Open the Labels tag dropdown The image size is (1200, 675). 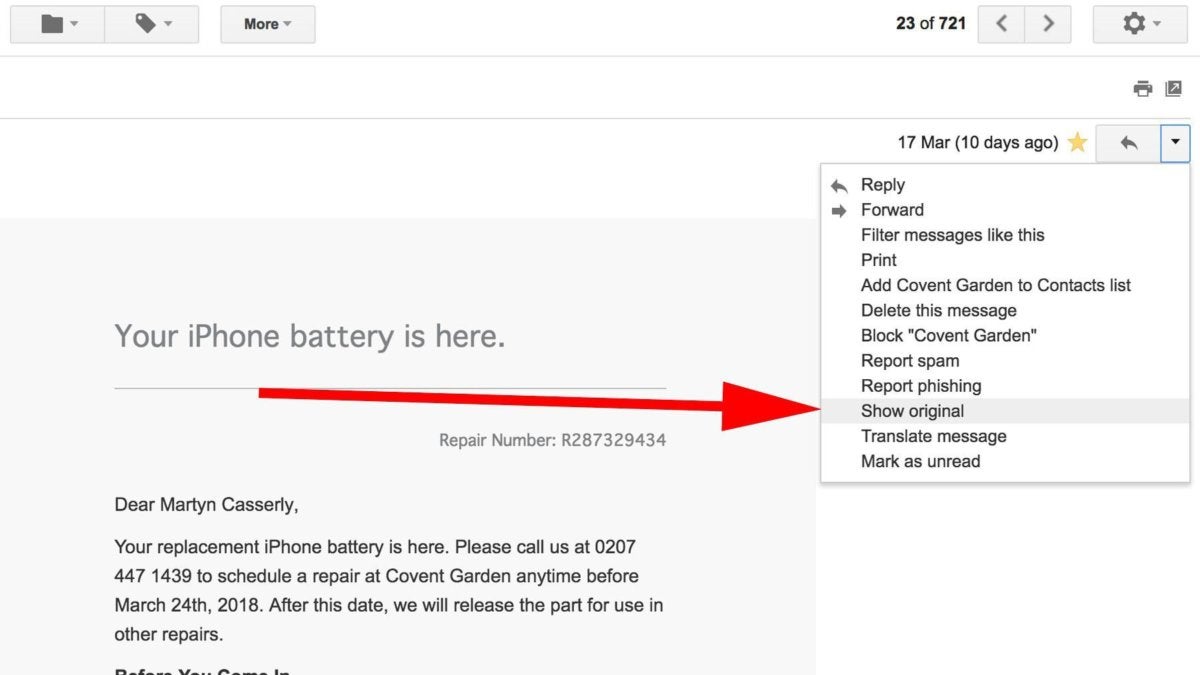152,24
